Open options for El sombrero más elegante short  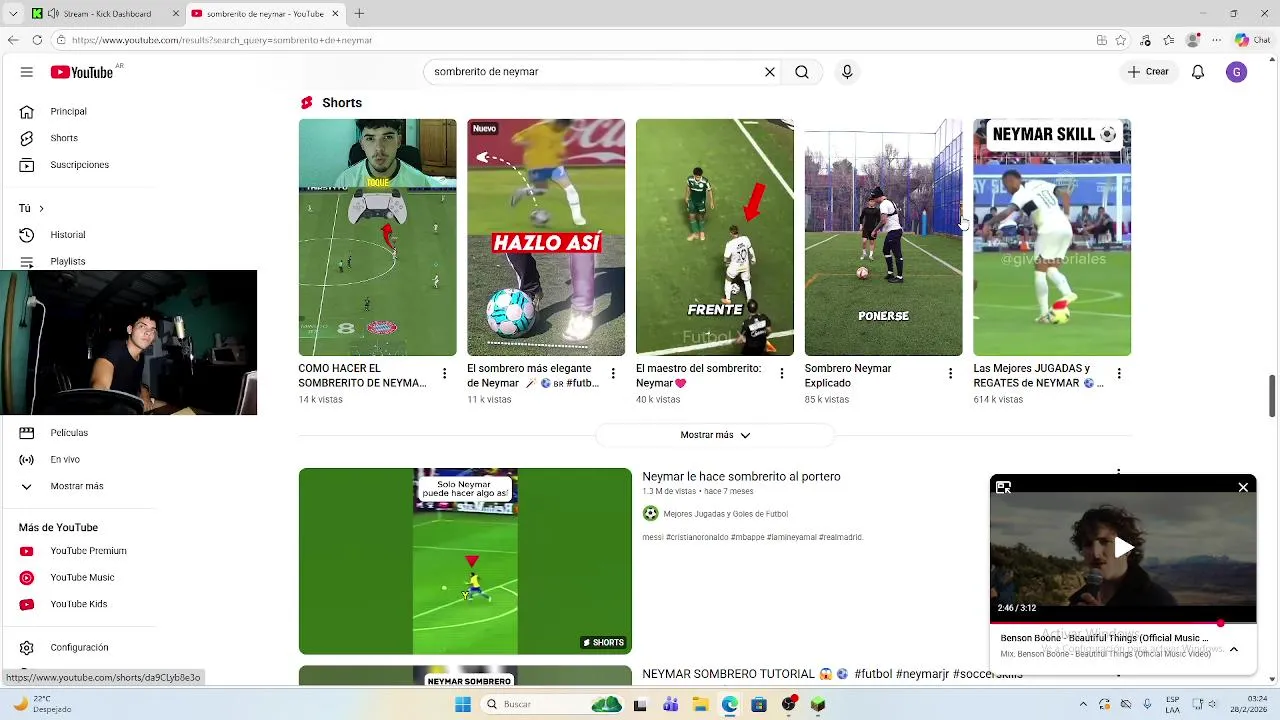(613, 374)
